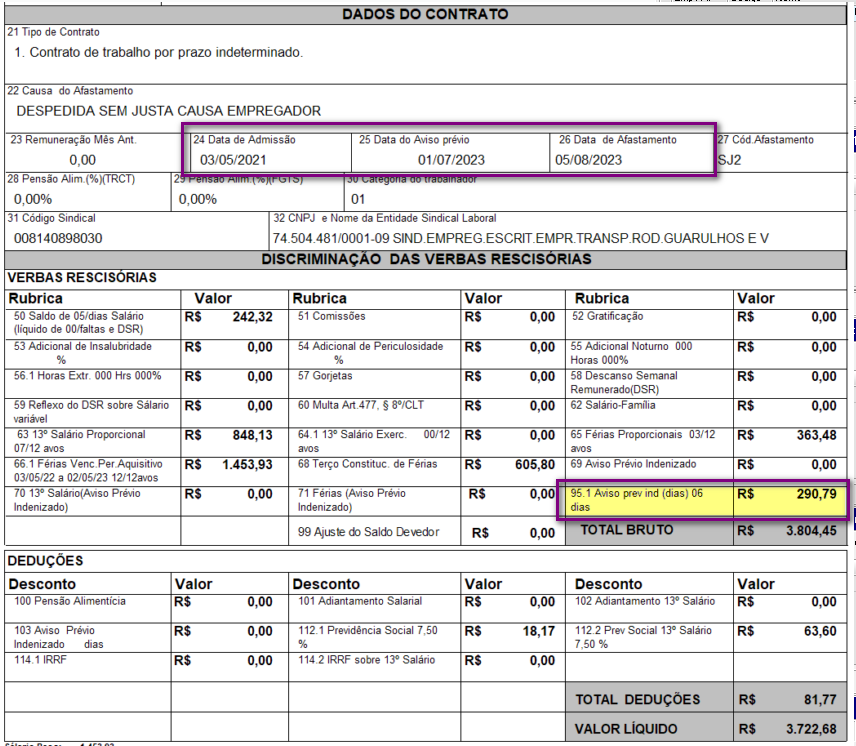
Task: Click the '59 Reflexo do DSR' rubric
Action: pyautogui.click(x=91, y=411)
